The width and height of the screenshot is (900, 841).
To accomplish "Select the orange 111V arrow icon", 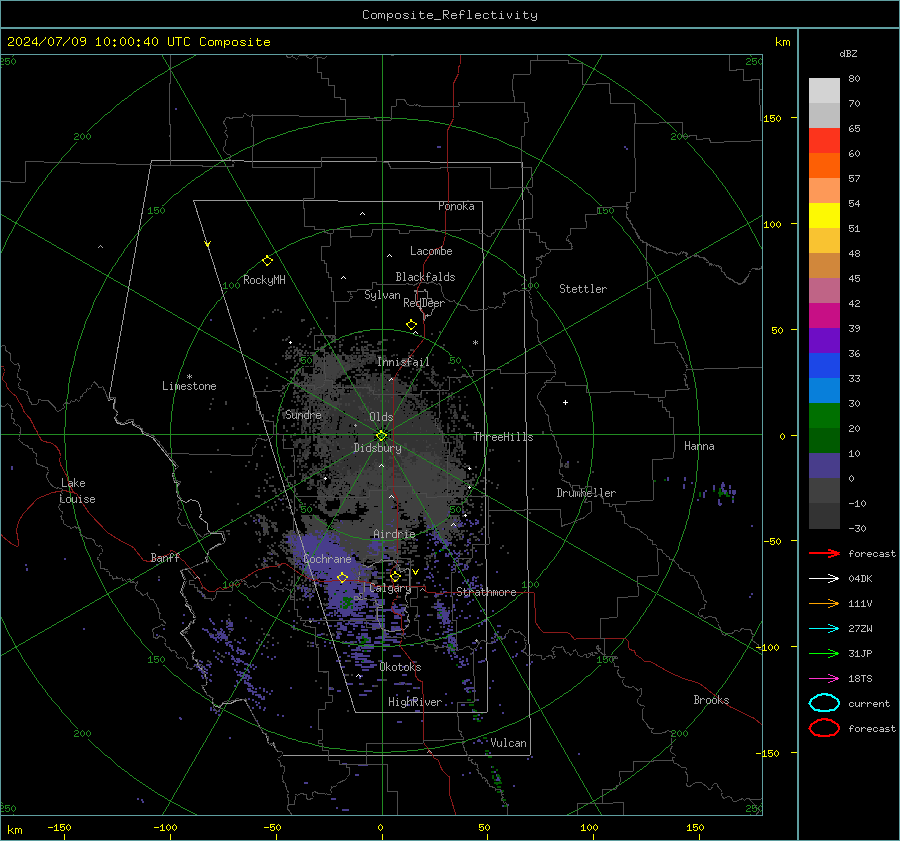I will tap(824, 603).
